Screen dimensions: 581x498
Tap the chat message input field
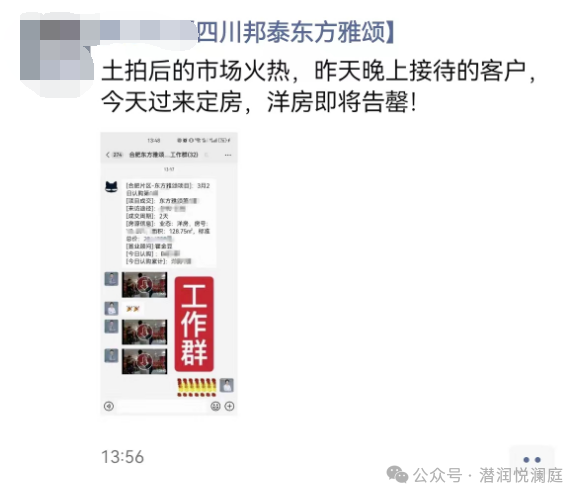[162, 406]
